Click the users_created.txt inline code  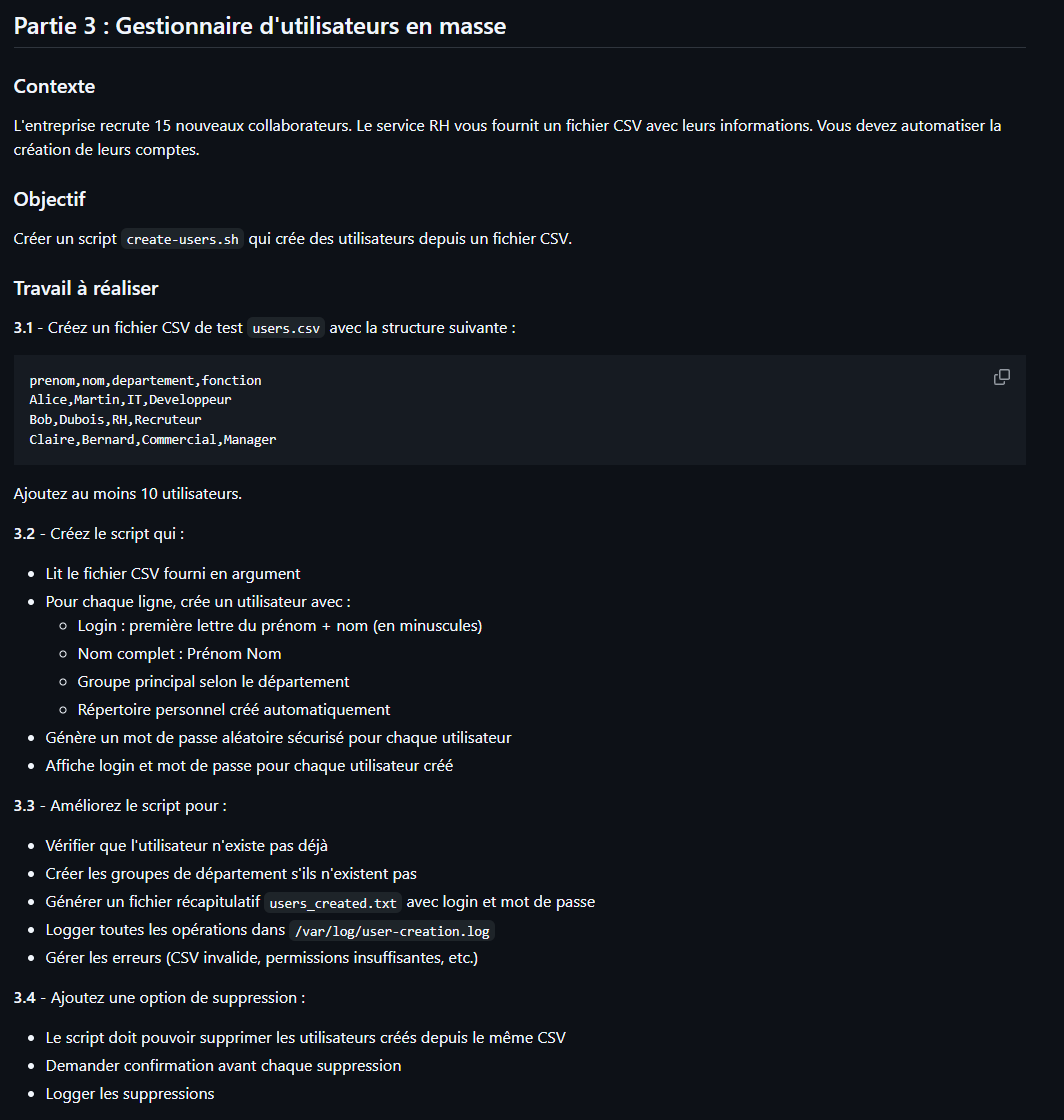334,903
